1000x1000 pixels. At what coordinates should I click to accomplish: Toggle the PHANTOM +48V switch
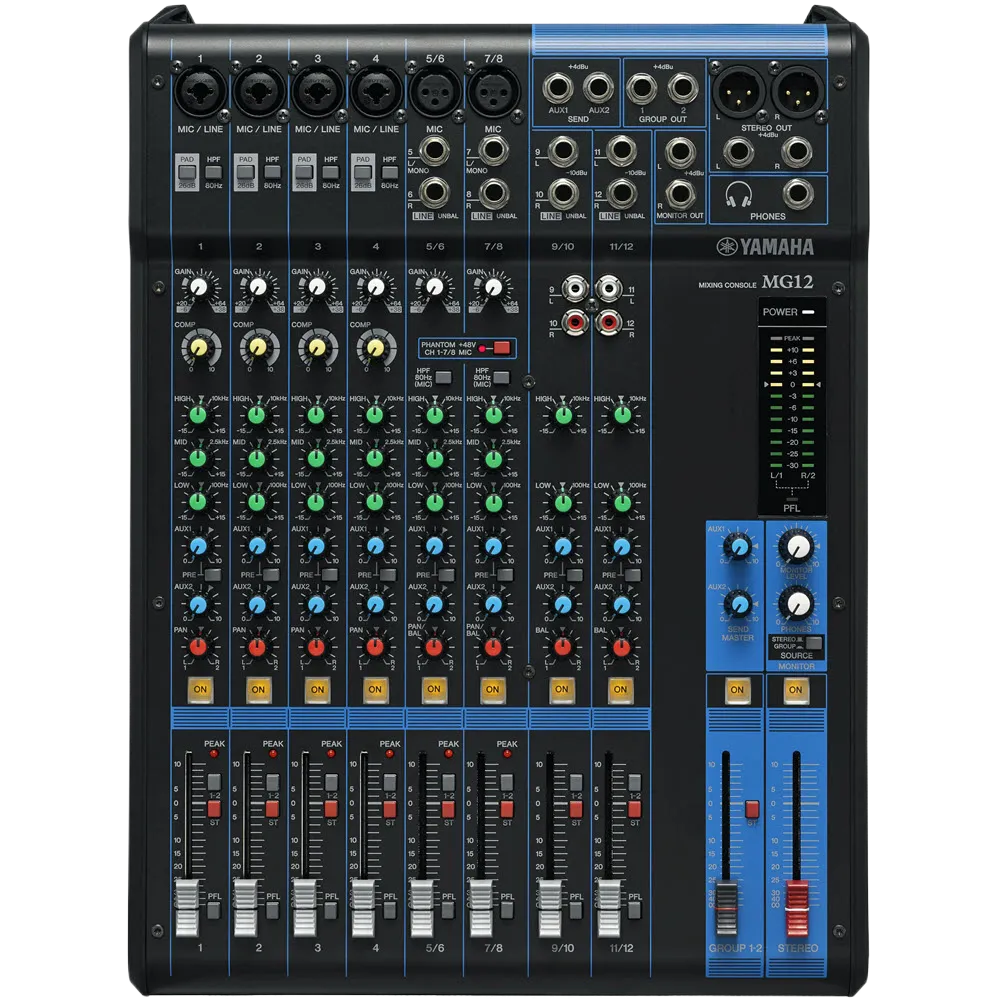click(500, 348)
